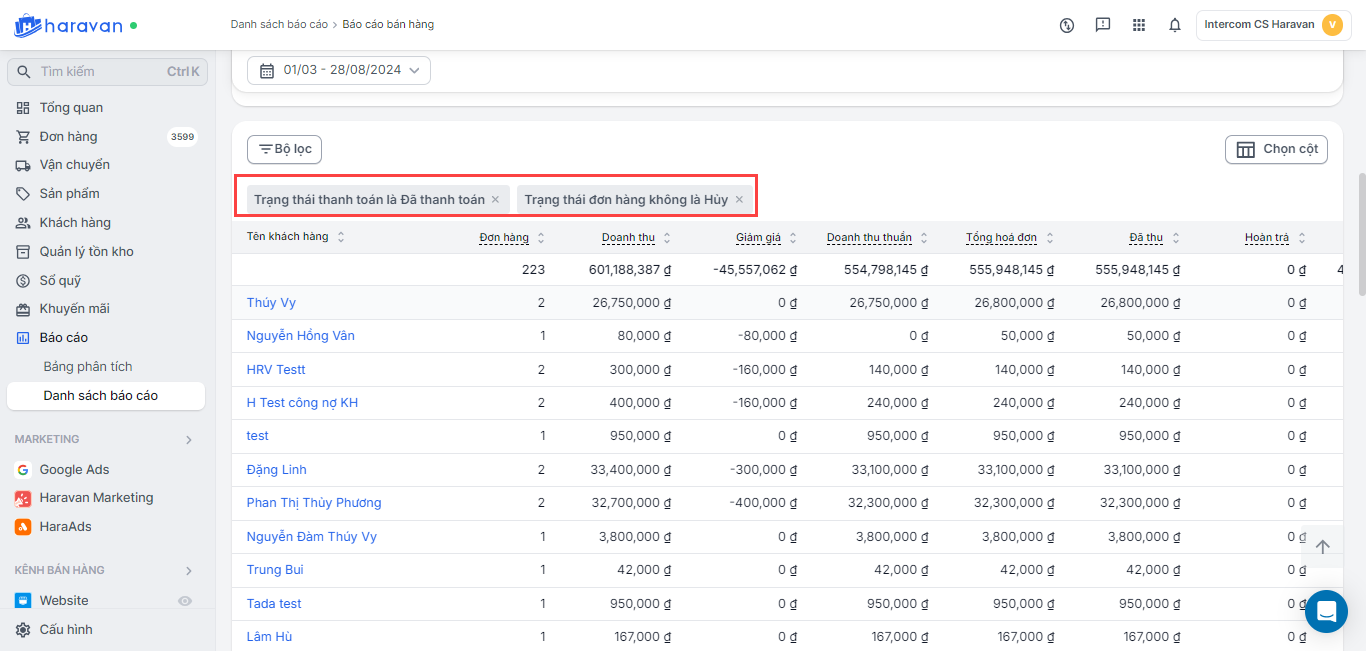Remove the 'không là Hủy' order filter

pyautogui.click(x=739, y=200)
